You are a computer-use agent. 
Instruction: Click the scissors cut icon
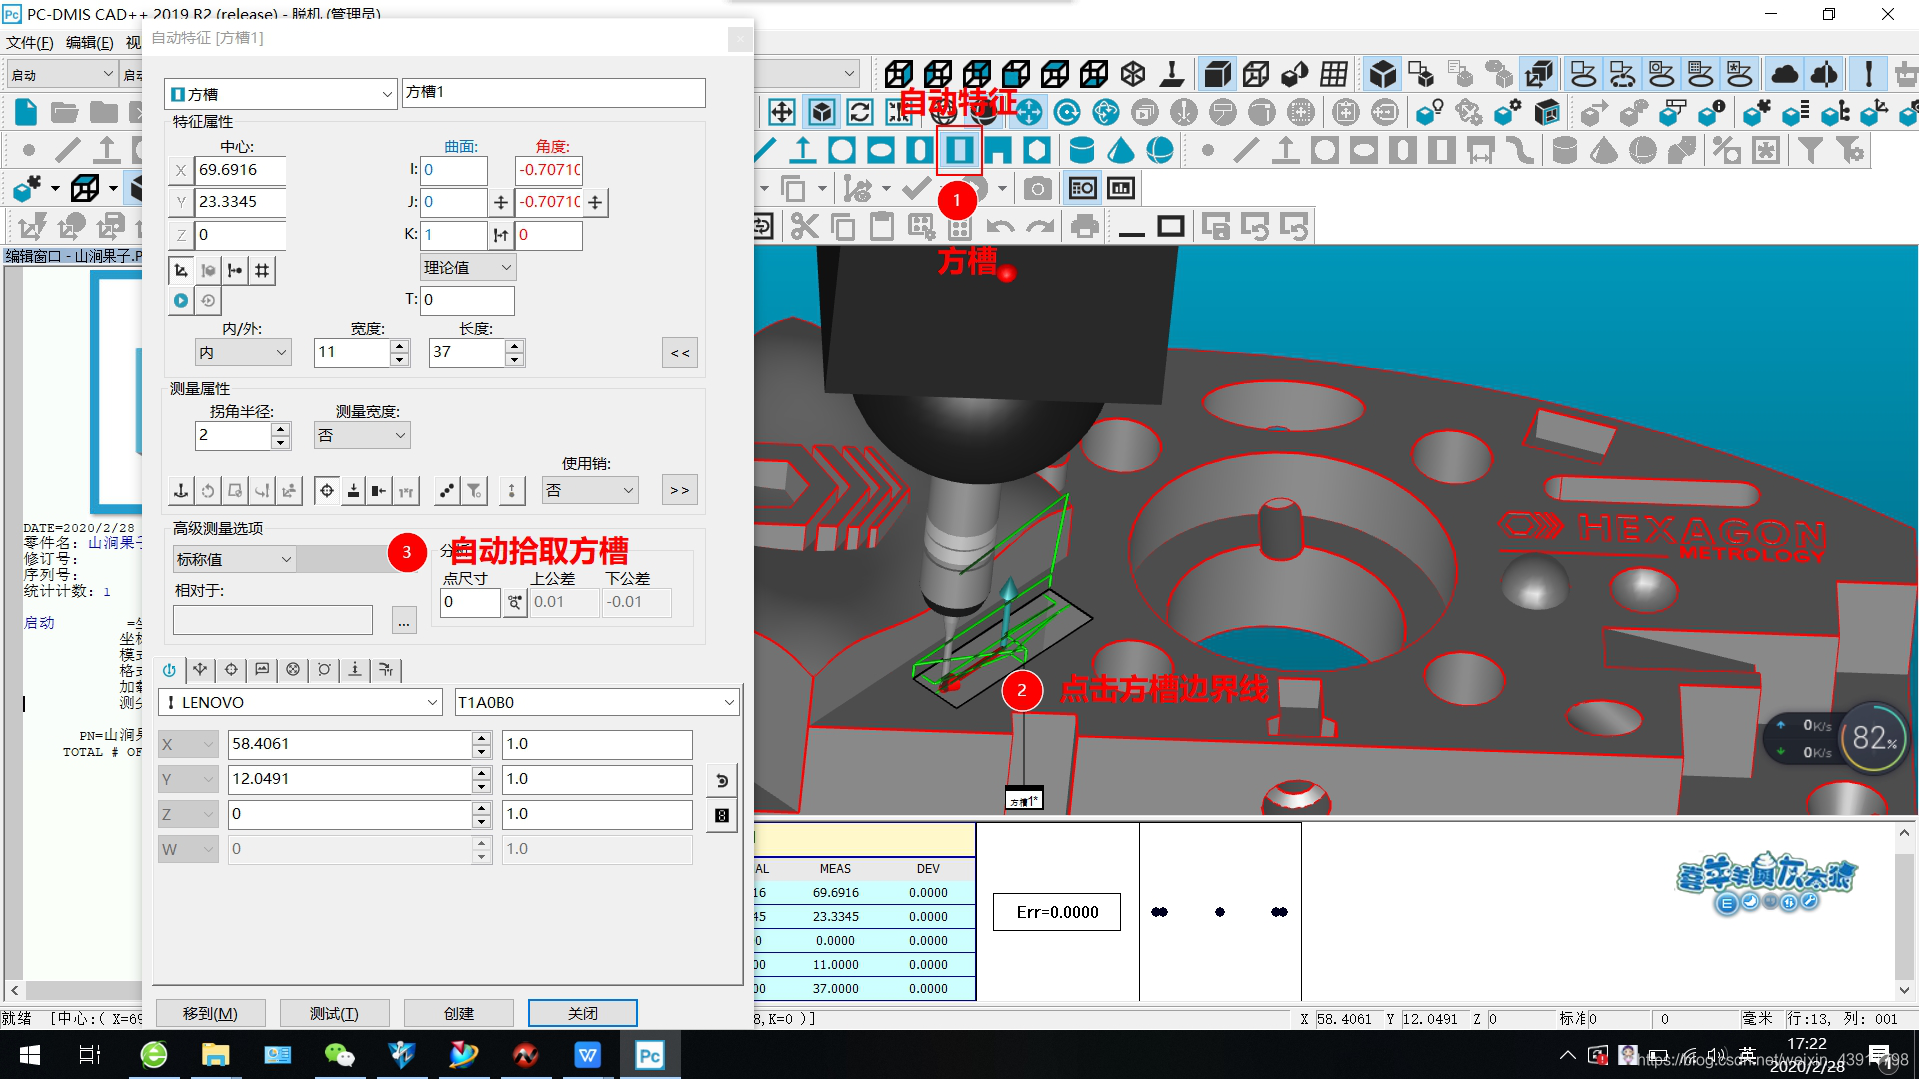[x=804, y=227]
